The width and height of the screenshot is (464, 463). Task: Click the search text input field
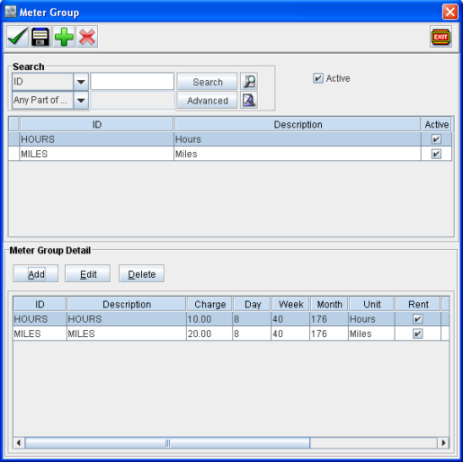tap(132, 82)
